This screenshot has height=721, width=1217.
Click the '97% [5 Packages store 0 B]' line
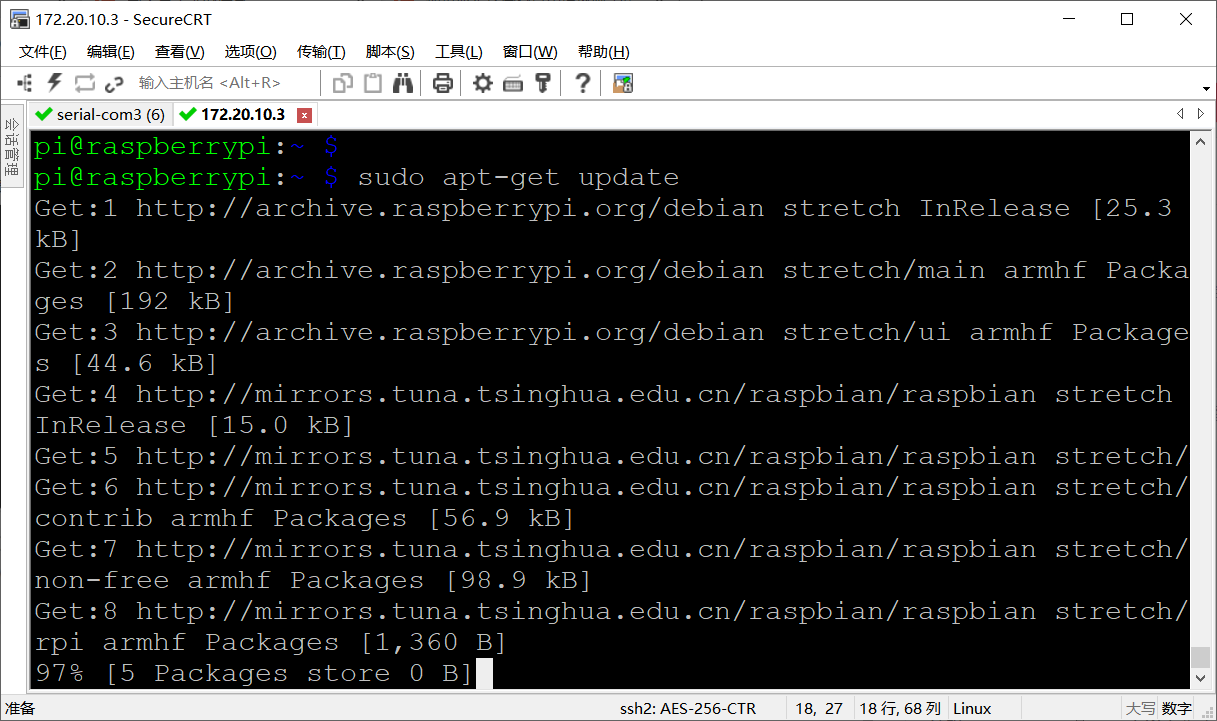(x=253, y=673)
